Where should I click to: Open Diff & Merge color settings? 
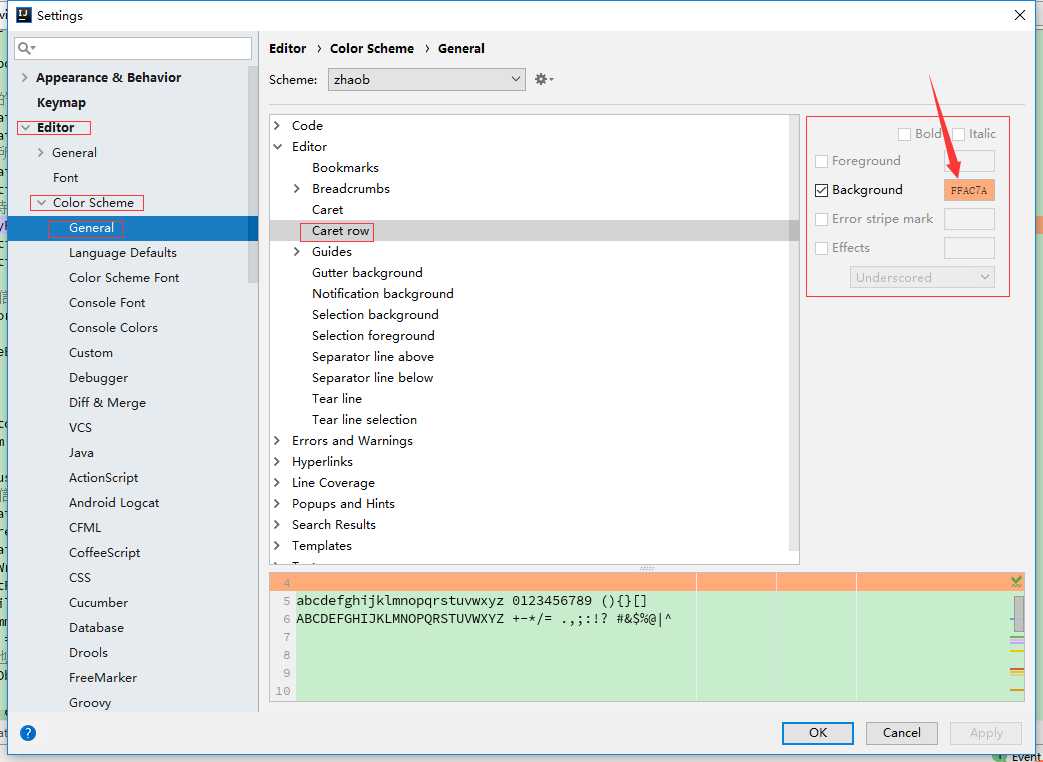click(x=107, y=402)
